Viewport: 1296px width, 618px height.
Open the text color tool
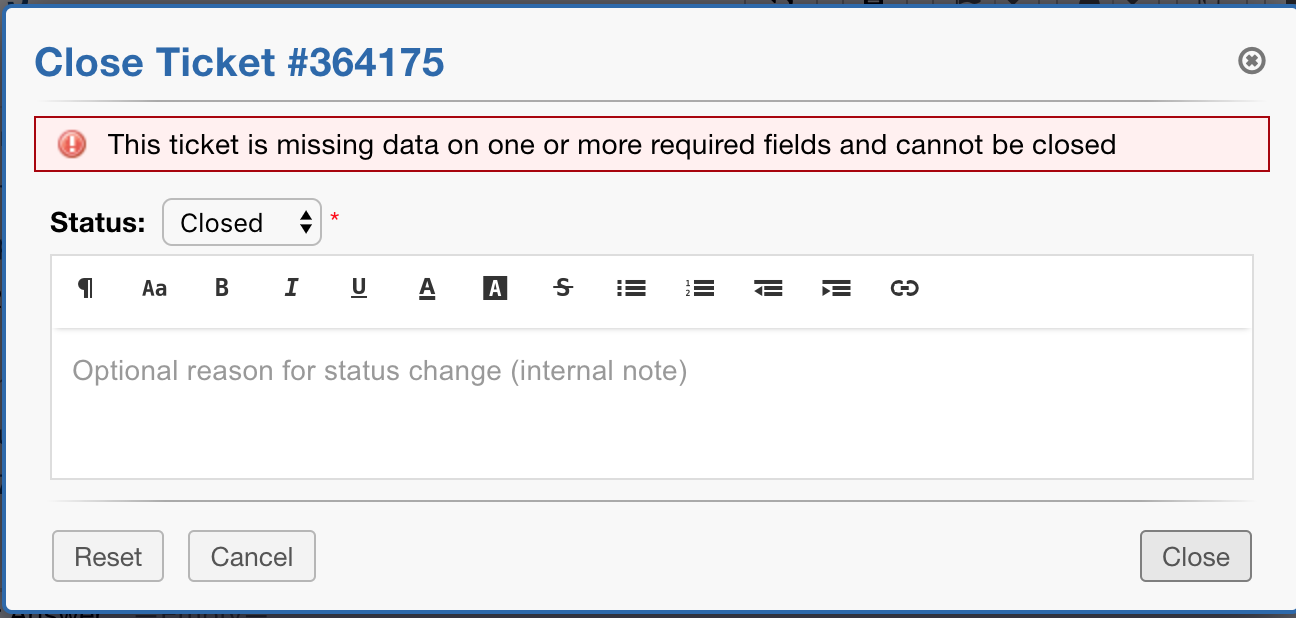pos(426,288)
